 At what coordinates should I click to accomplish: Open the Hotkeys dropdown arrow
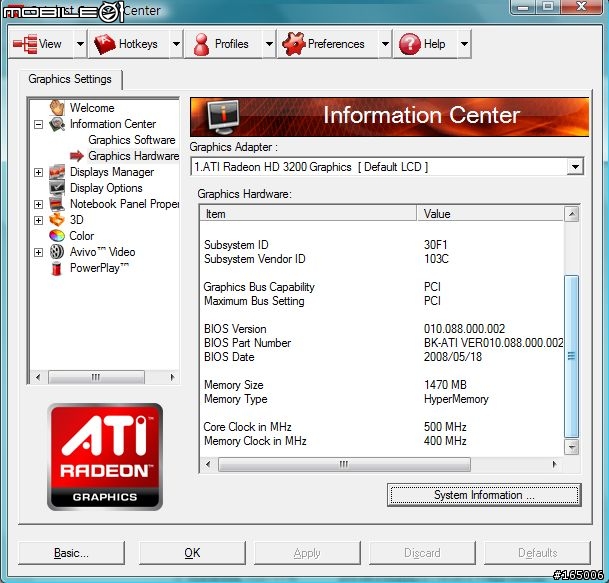(x=176, y=44)
